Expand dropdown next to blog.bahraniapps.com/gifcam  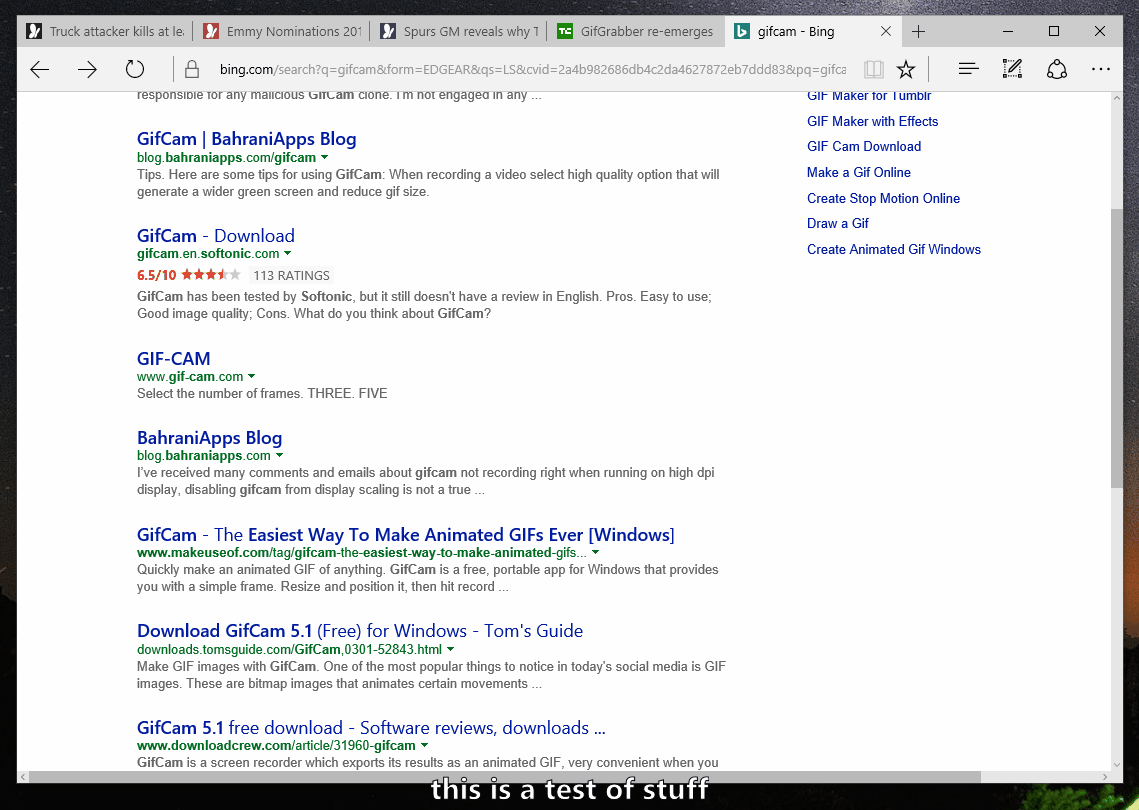pos(325,158)
